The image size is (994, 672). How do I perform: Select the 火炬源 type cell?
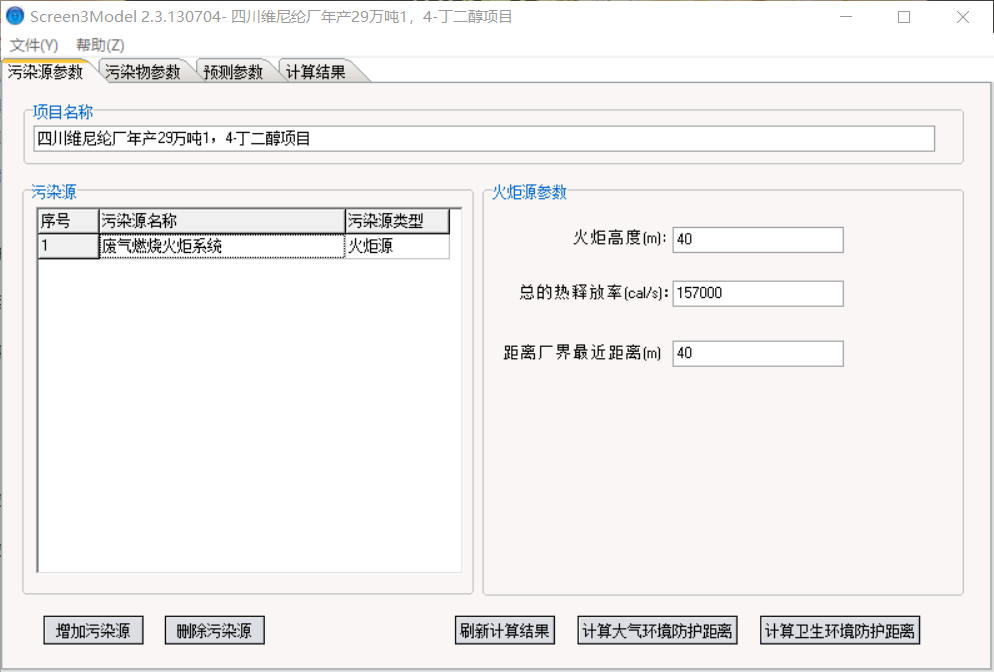(397, 246)
